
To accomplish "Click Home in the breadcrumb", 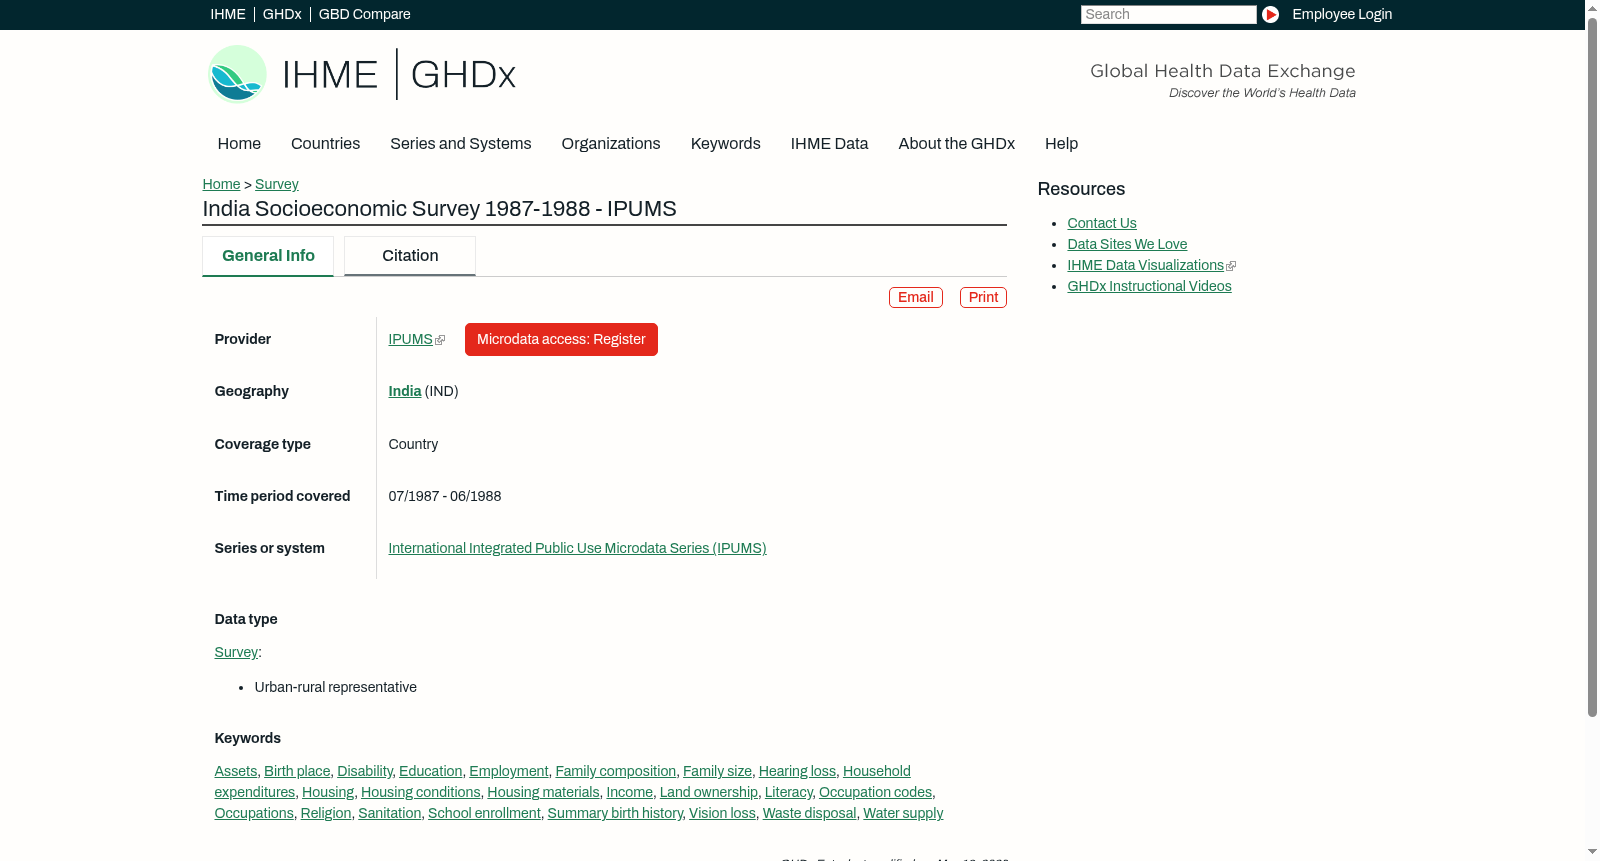I will pos(221,184).
